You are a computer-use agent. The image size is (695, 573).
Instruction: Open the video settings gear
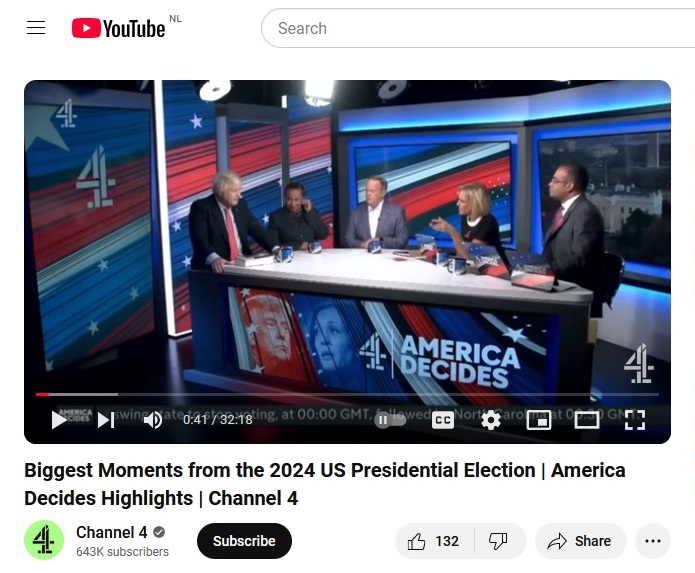[491, 420]
